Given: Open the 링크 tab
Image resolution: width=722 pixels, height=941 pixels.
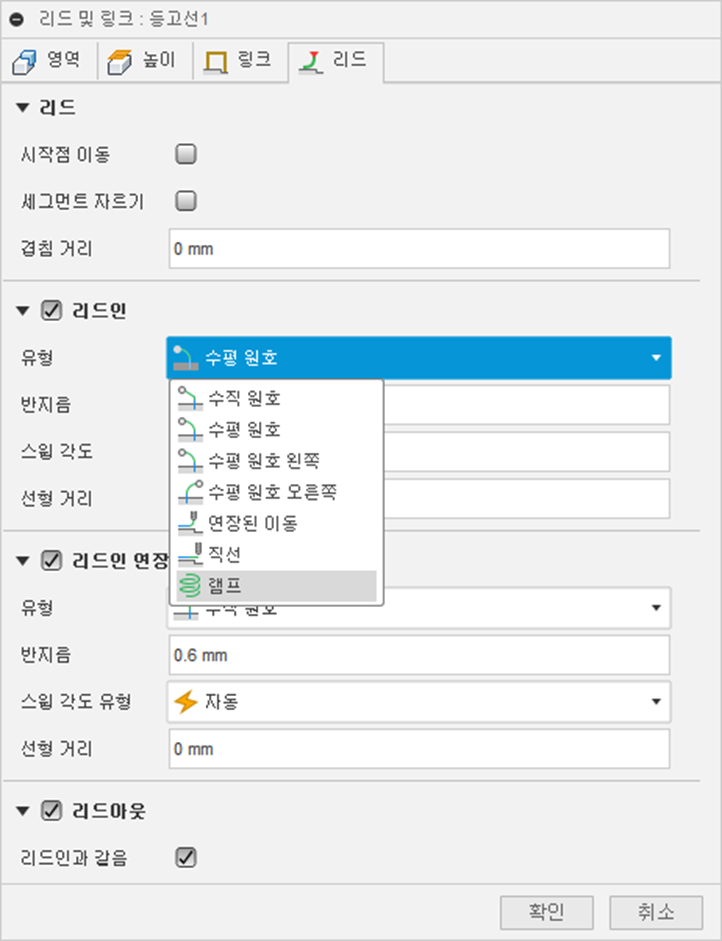Looking at the screenshot, I should point(240,61).
